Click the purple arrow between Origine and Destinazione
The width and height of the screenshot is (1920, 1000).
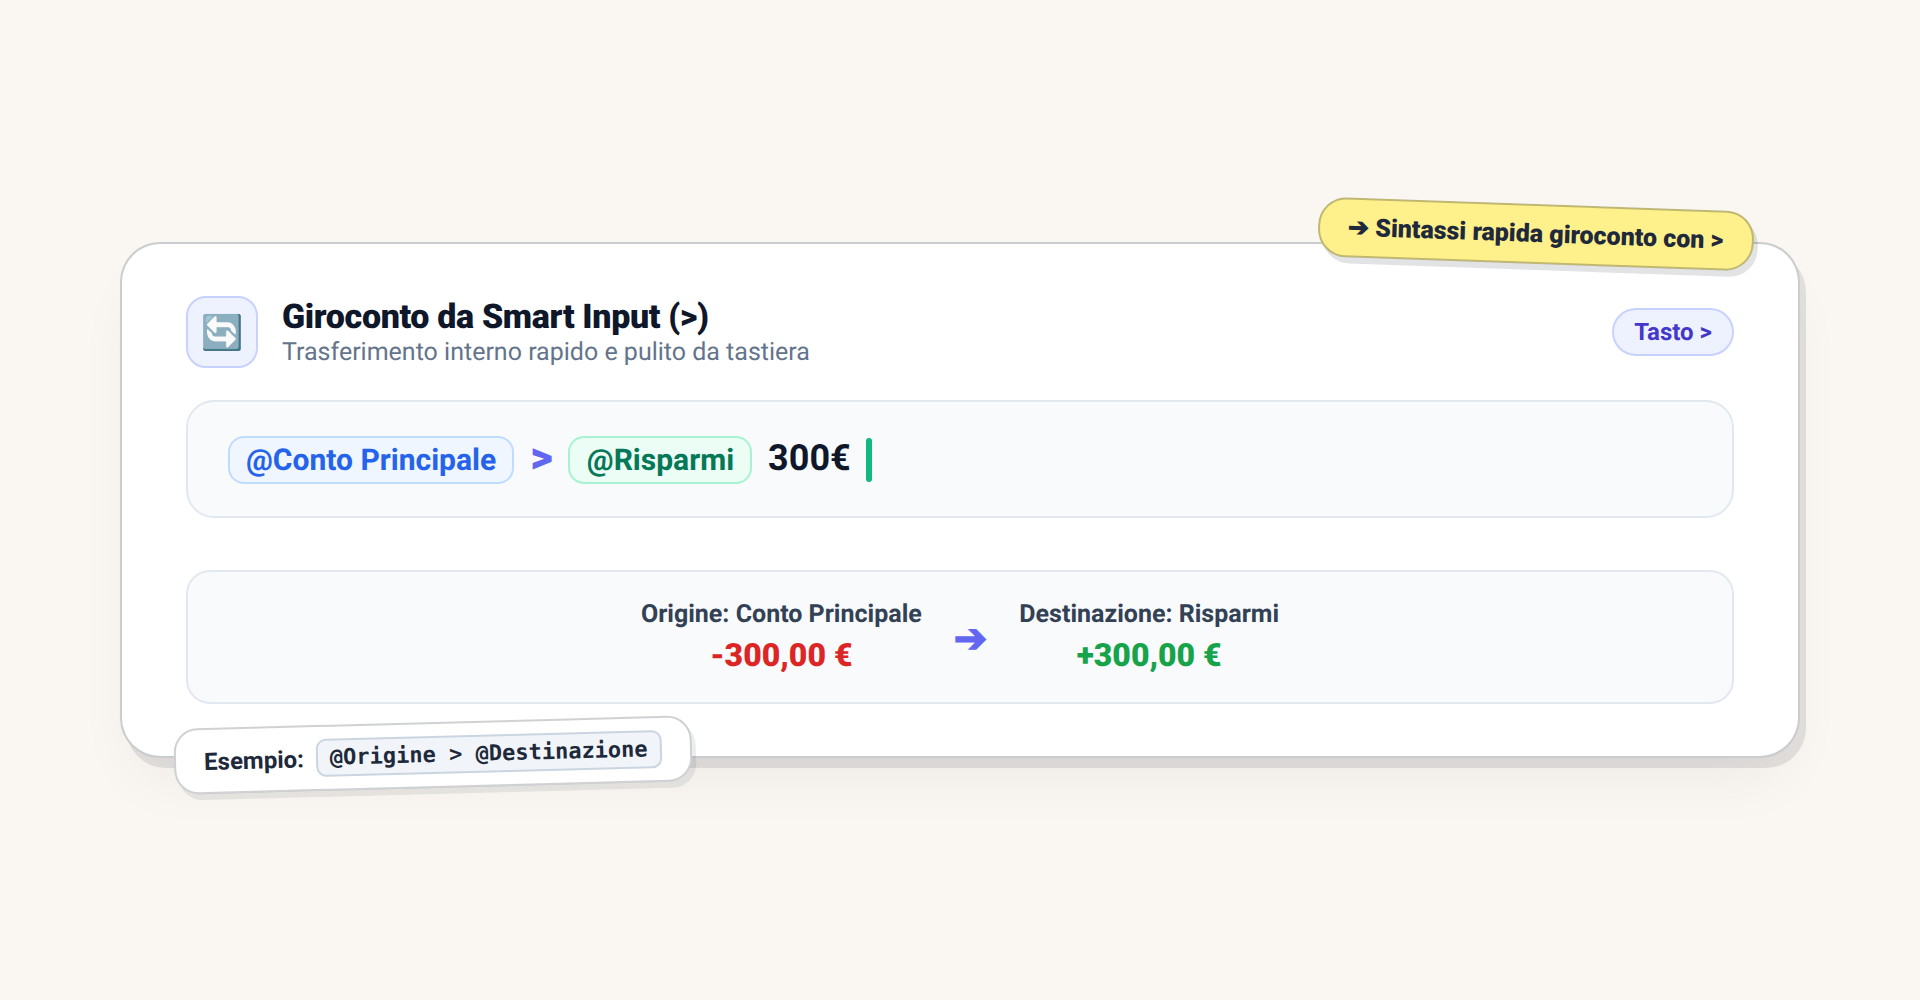970,639
